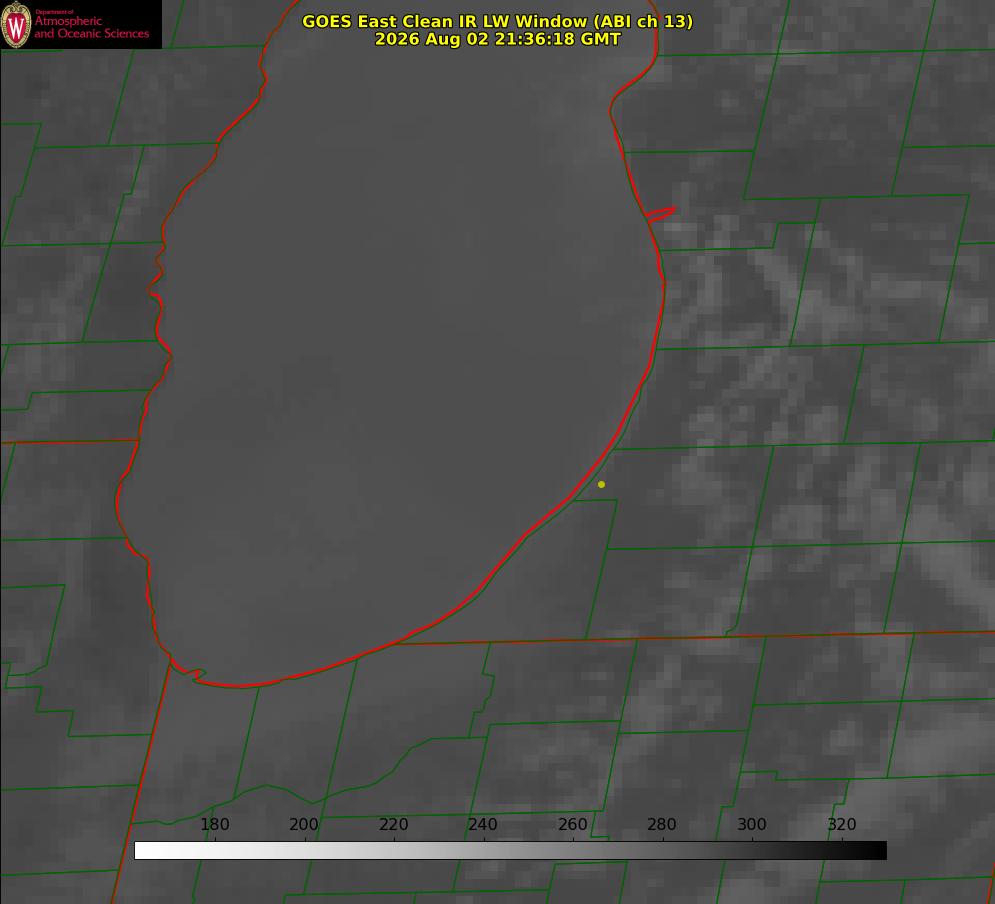Click the 300 colorbar tick label

[752, 824]
